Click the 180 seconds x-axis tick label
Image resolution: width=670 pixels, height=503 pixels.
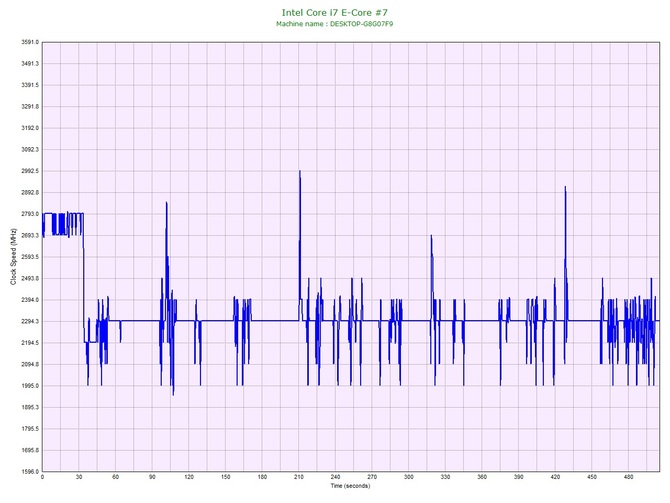pos(262,477)
